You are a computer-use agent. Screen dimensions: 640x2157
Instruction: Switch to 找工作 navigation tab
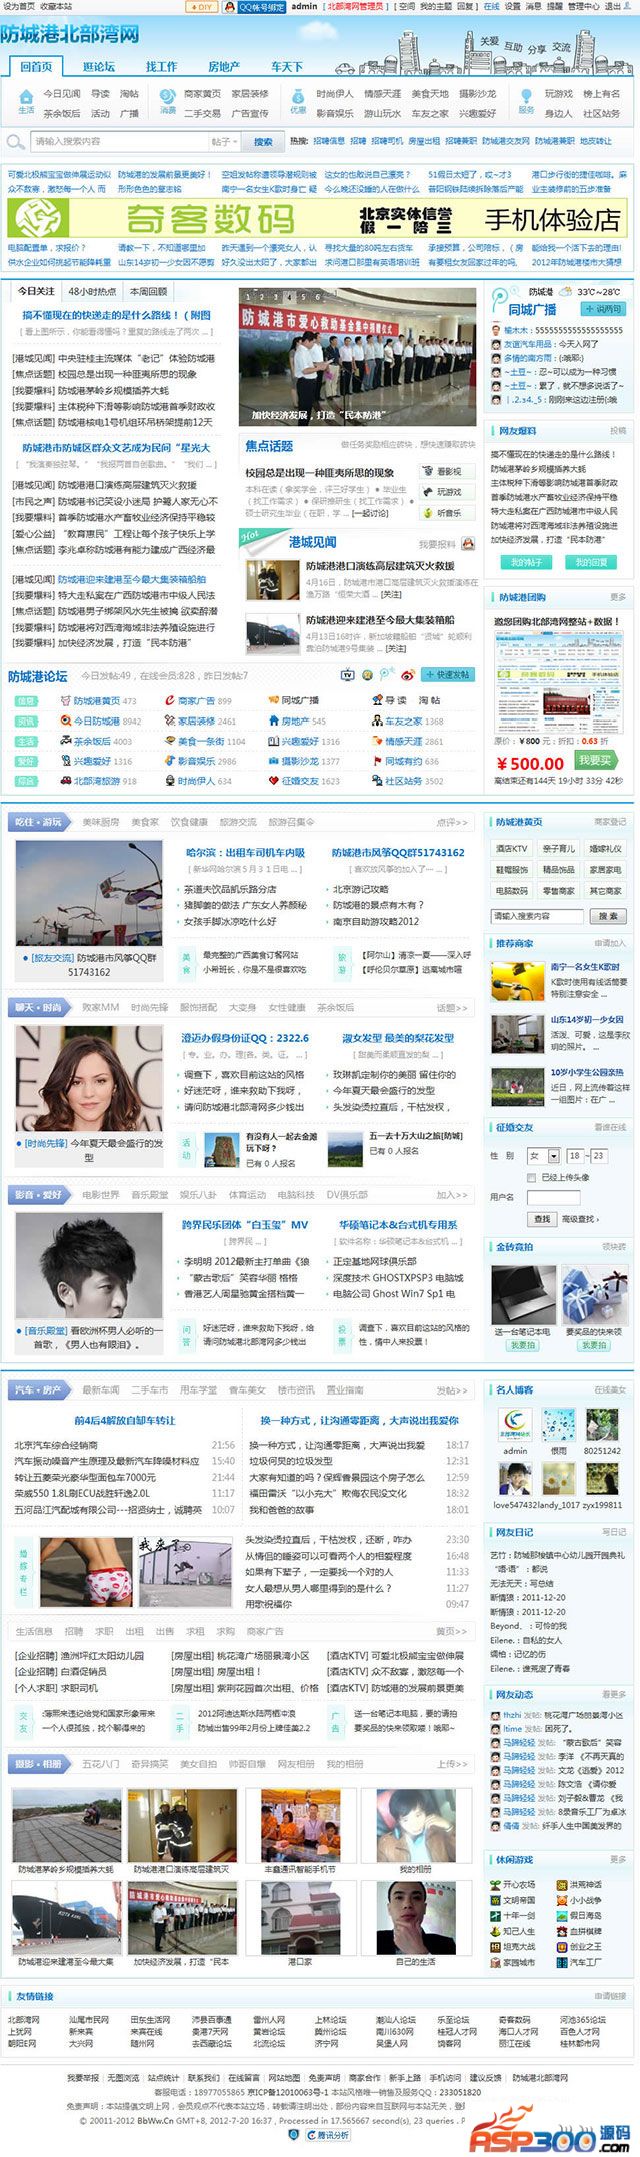point(161,66)
